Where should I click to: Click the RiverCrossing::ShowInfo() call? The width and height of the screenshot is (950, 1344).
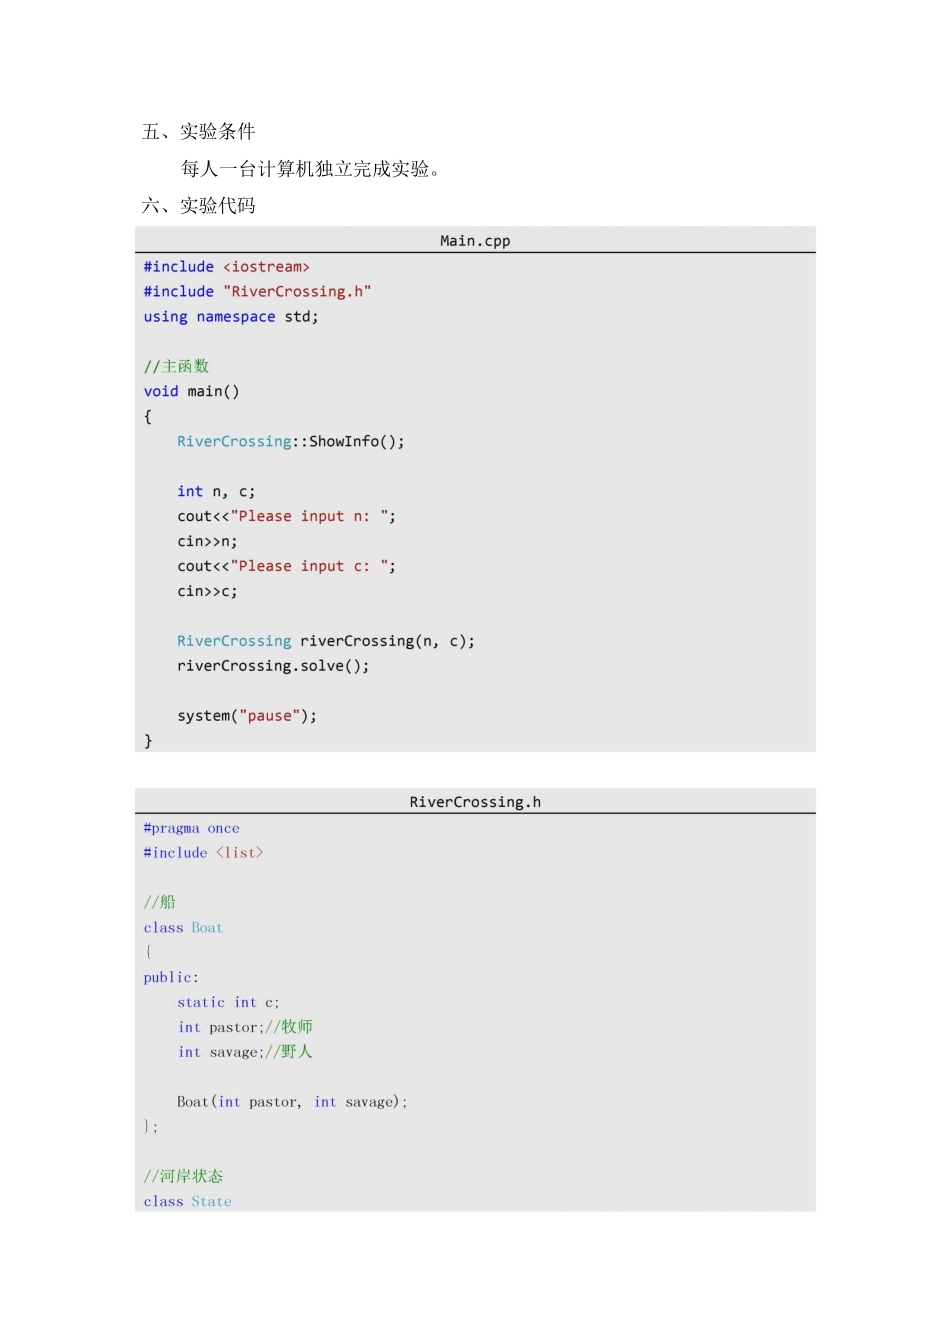click(x=291, y=441)
